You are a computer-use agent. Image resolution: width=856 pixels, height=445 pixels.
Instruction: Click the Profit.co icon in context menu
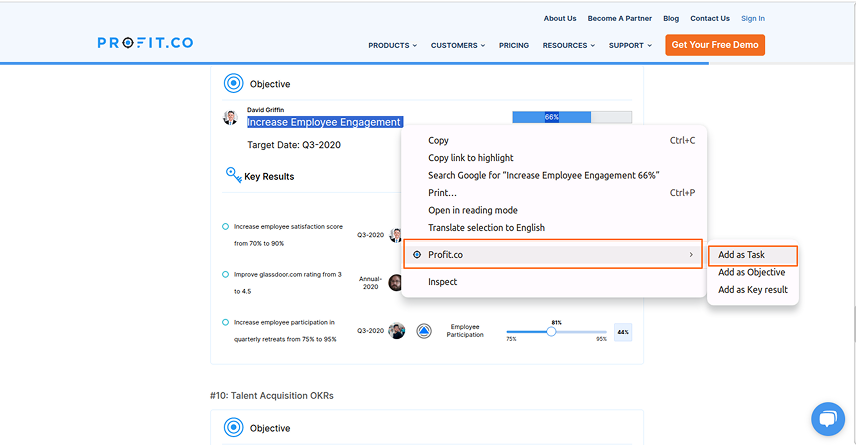417,254
